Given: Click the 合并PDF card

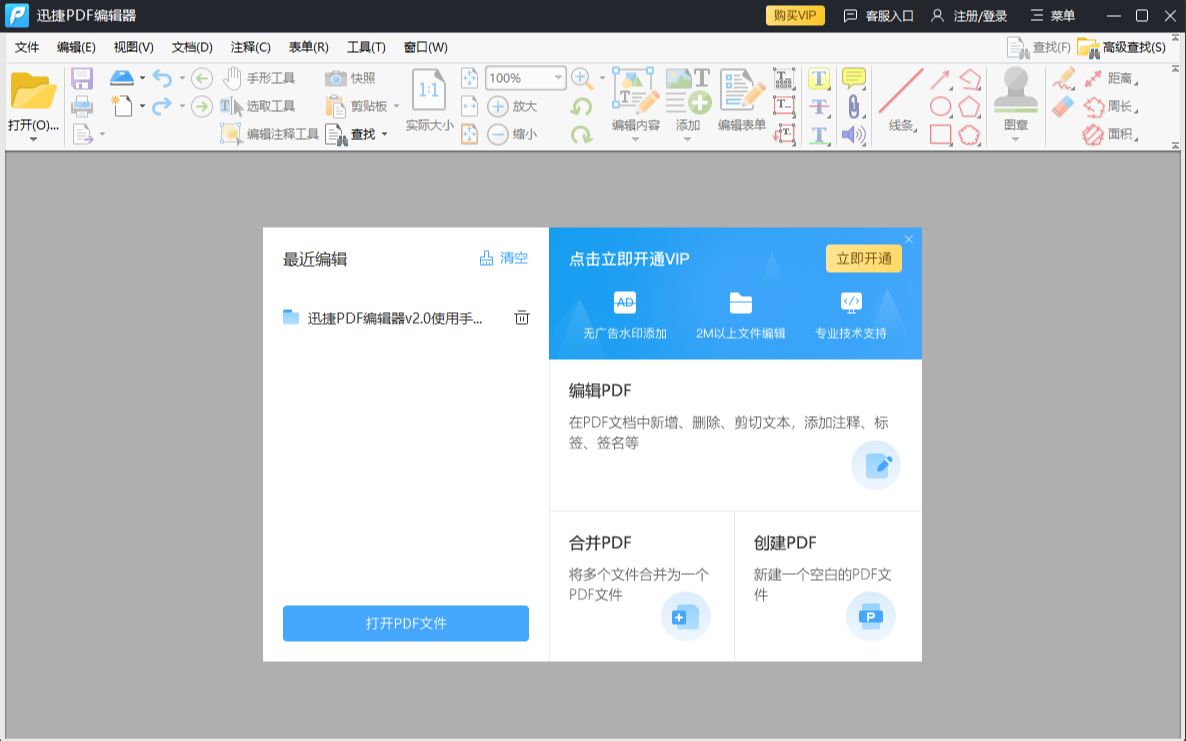Looking at the screenshot, I should coord(641,586).
